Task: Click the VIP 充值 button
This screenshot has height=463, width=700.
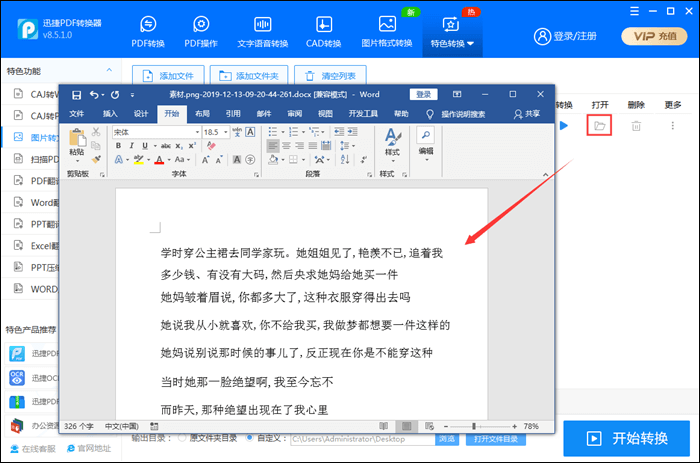Action: point(655,36)
